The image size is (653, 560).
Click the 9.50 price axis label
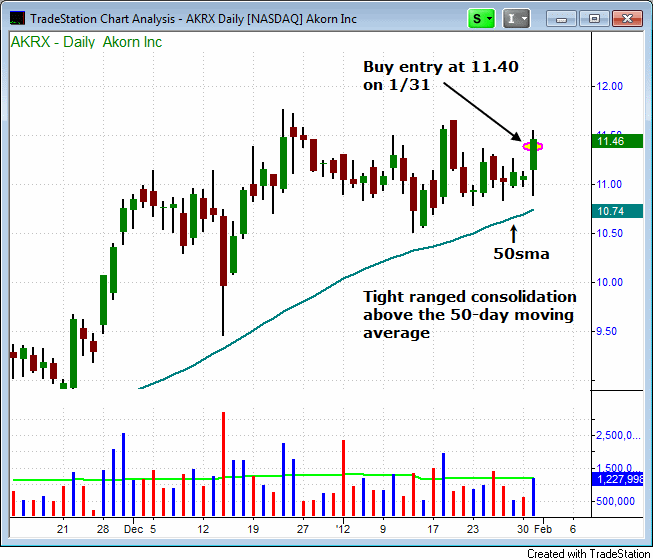609,331
